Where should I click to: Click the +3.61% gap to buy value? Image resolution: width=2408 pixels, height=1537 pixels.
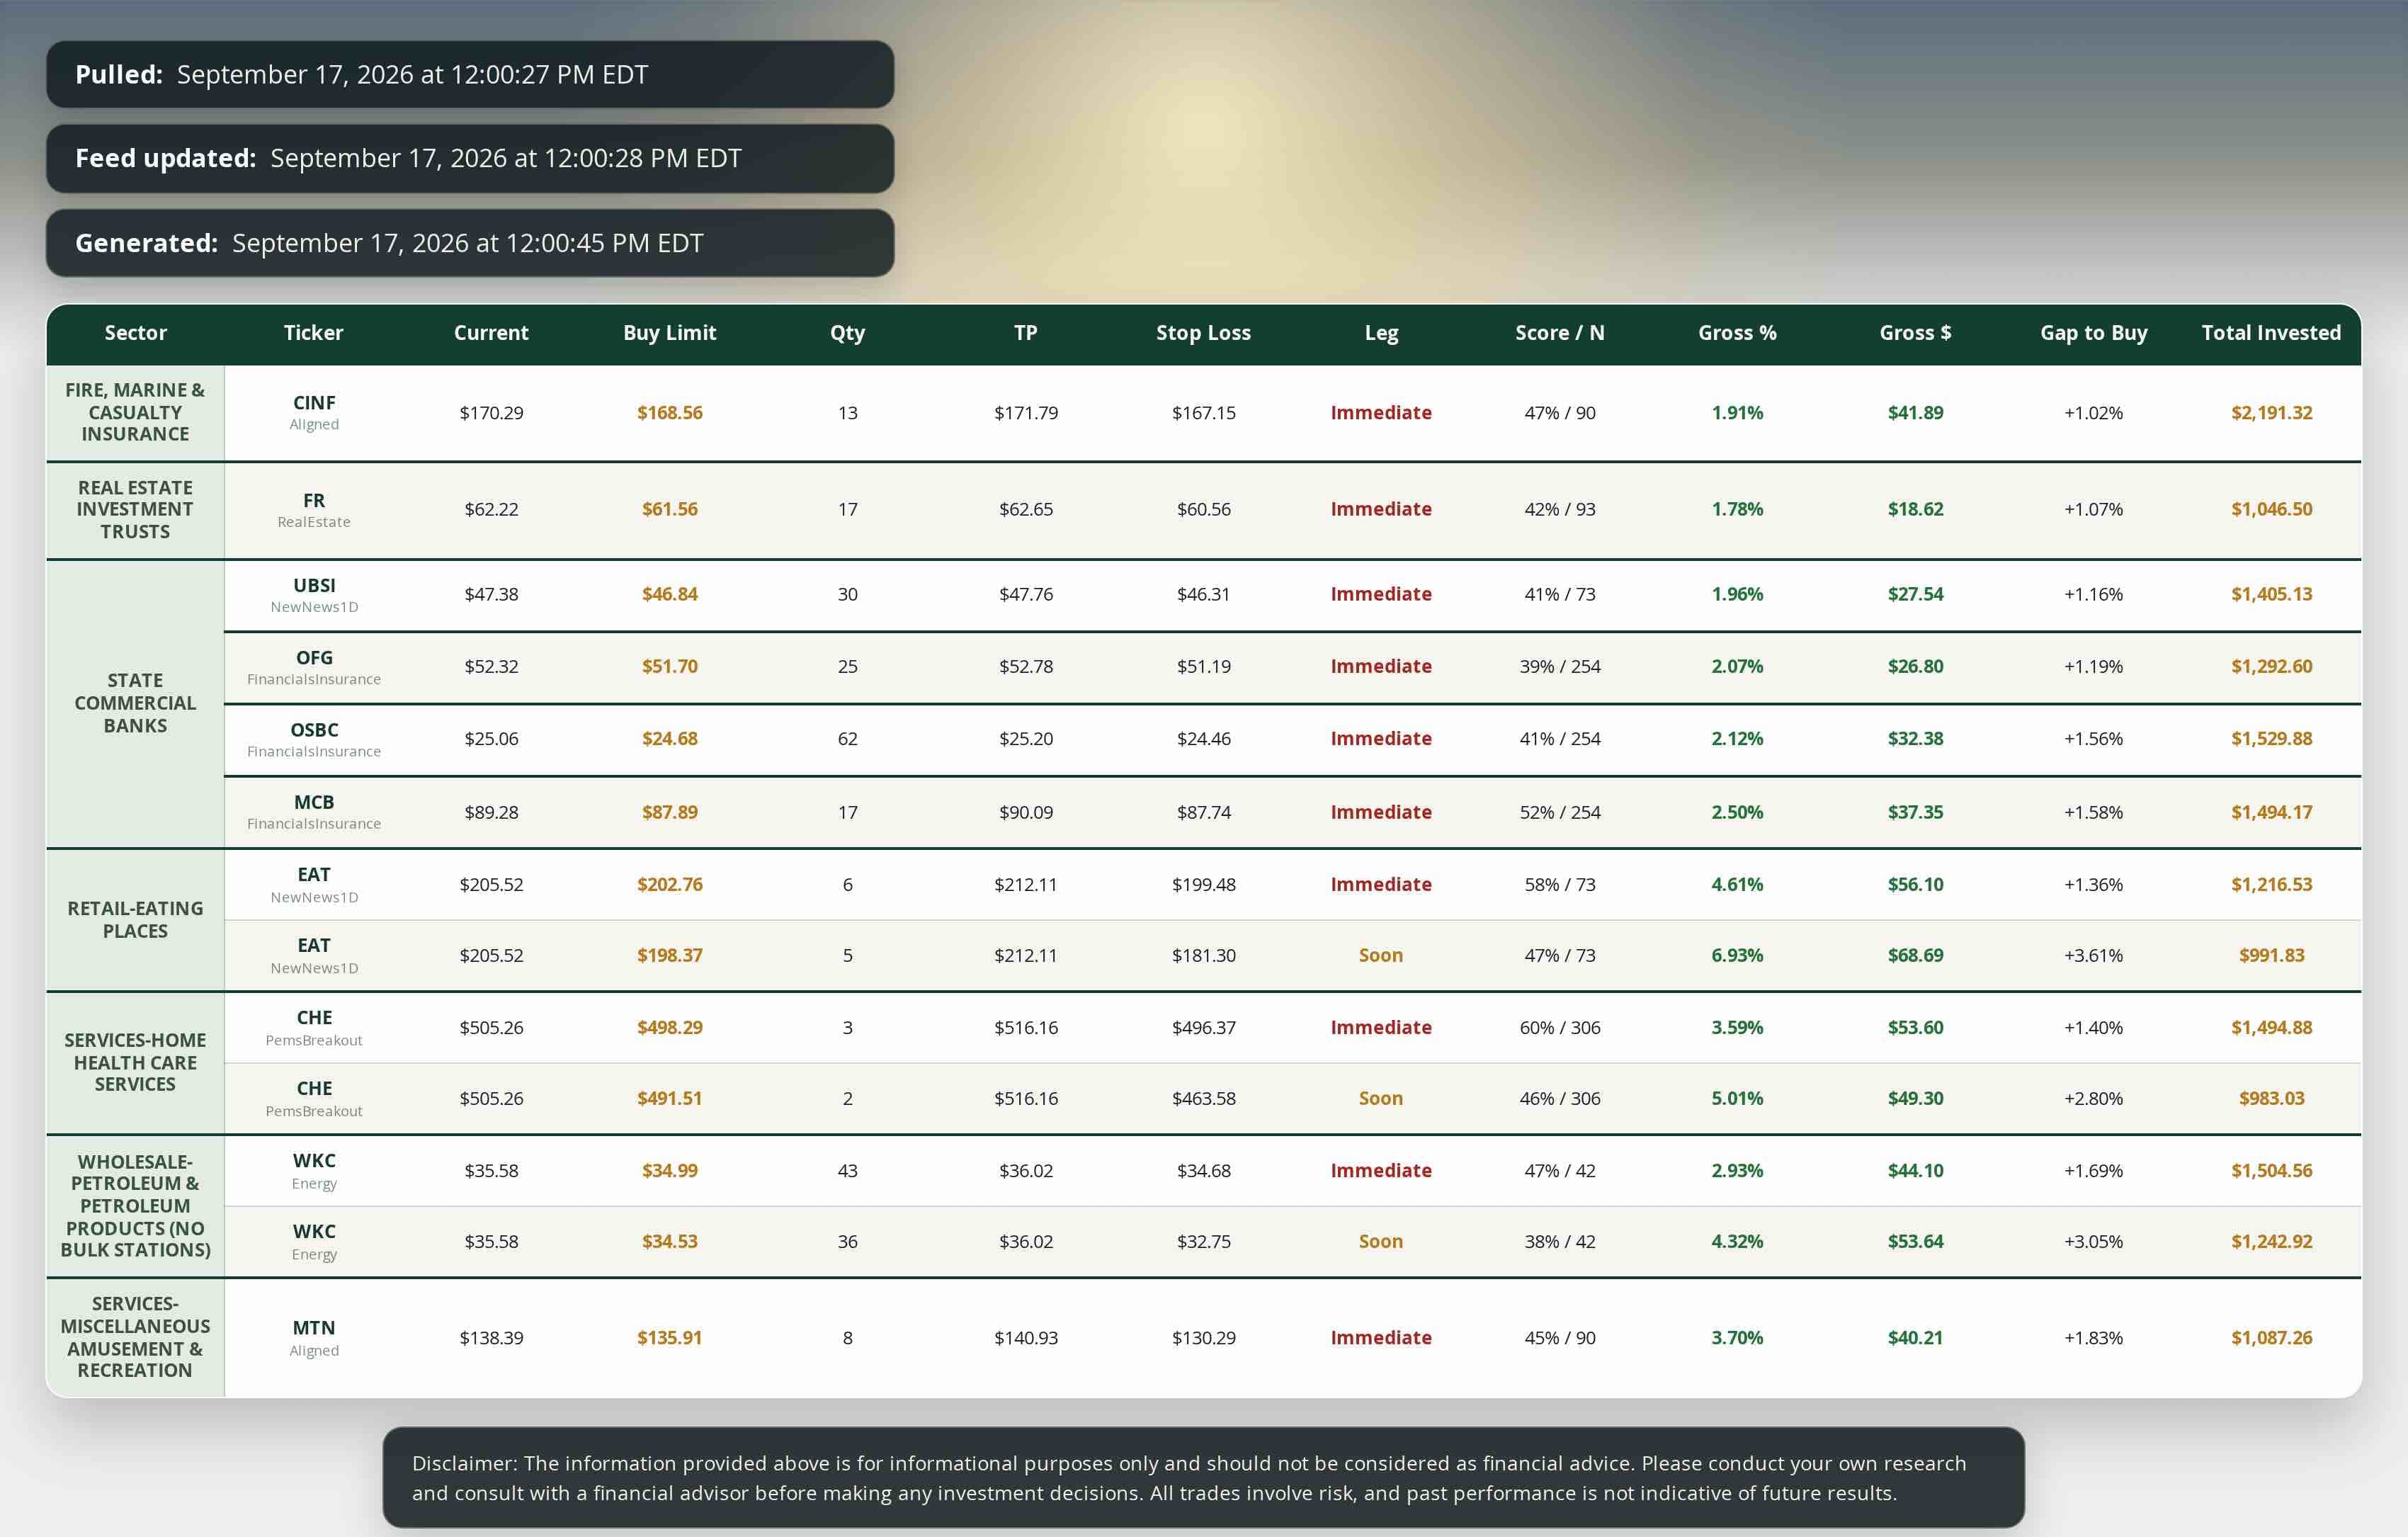click(2093, 955)
